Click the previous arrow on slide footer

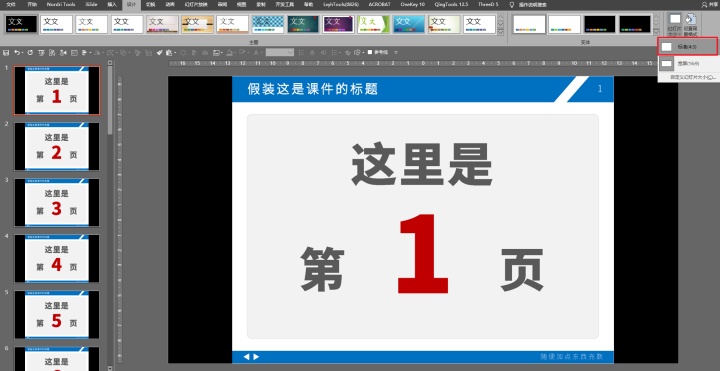pos(247,357)
